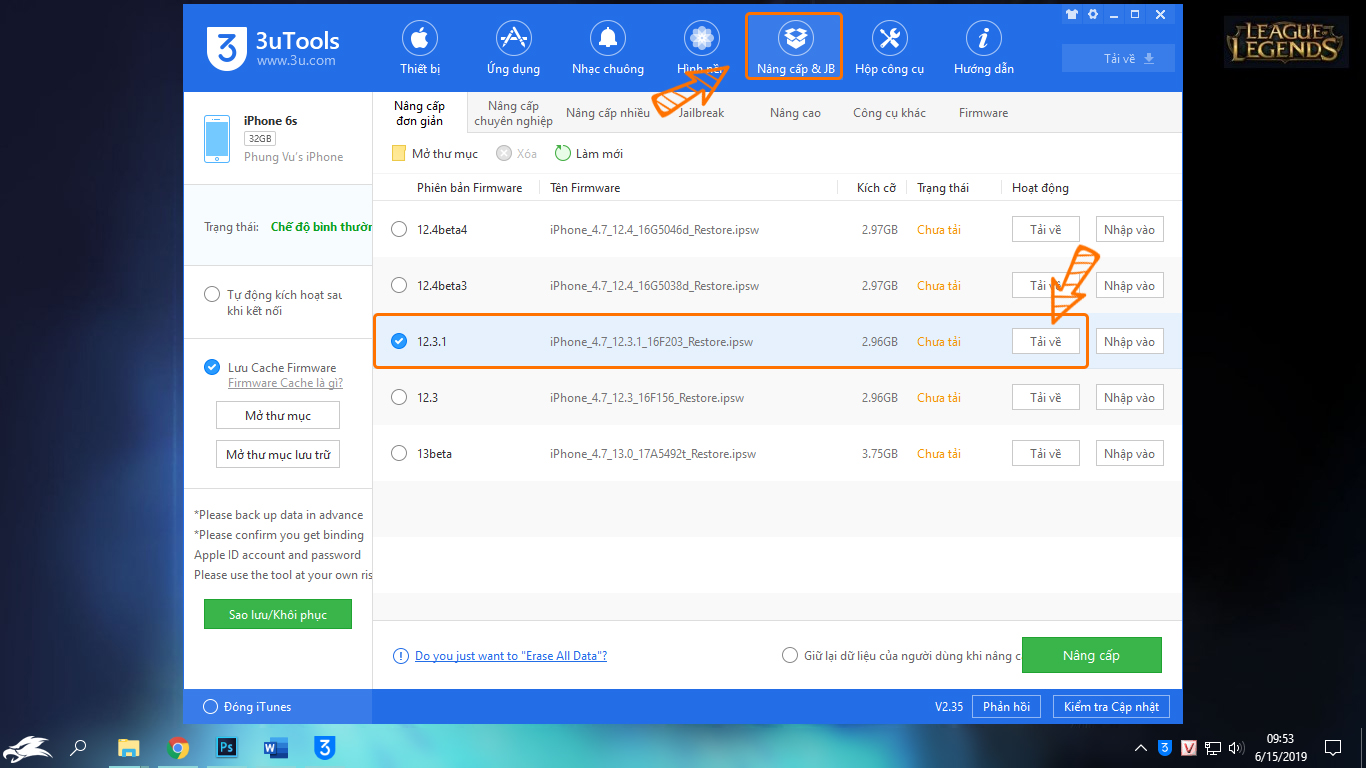The height and width of the screenshot is (768, 1366).
Task: Open Photoshop from the taskbar
Action: tap(227, 747)
